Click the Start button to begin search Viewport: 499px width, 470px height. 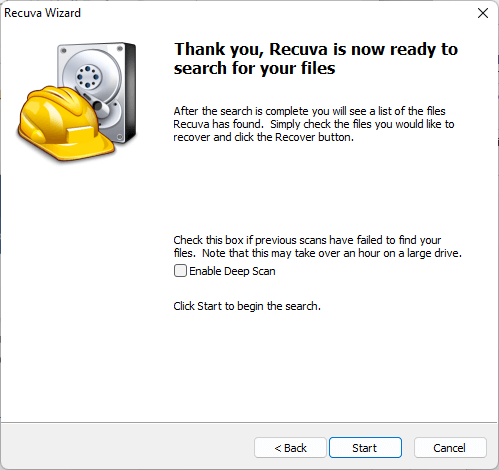[x=365, y=448]
